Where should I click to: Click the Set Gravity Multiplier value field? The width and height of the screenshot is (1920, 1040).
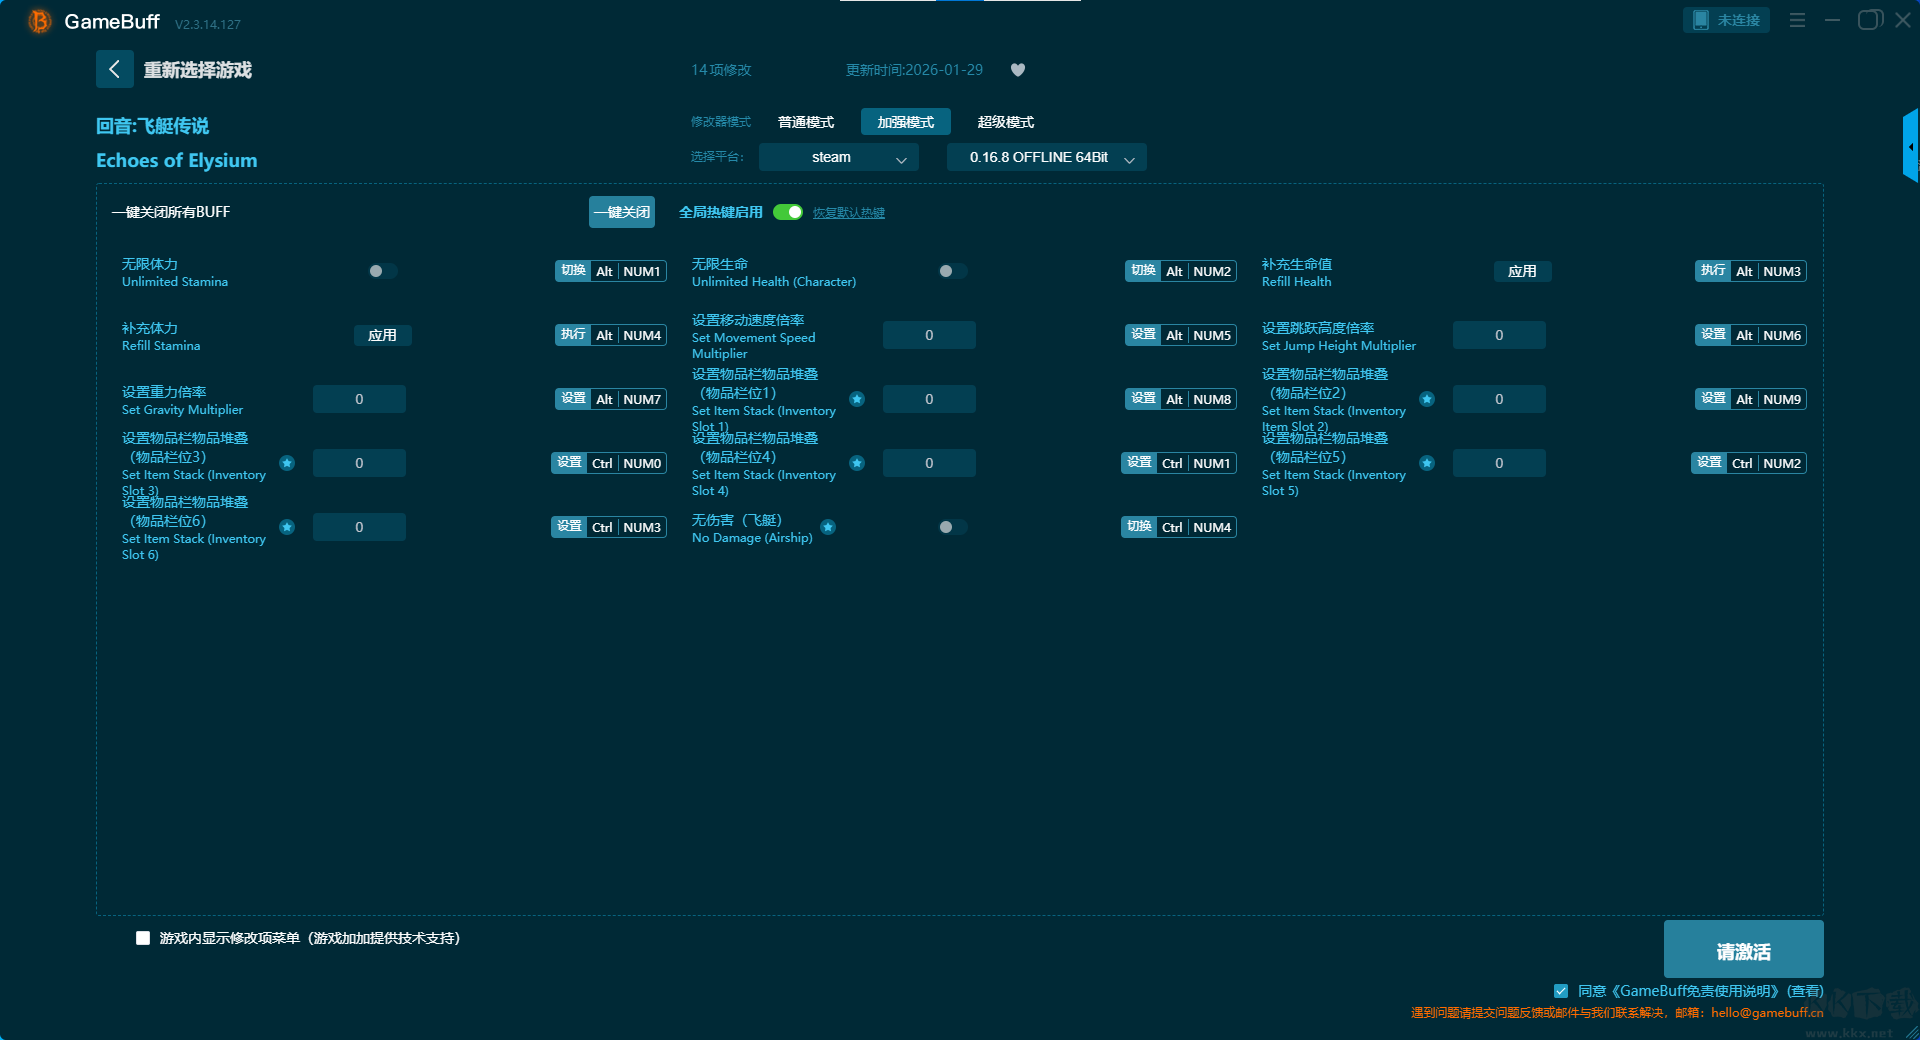click(359, 399)
